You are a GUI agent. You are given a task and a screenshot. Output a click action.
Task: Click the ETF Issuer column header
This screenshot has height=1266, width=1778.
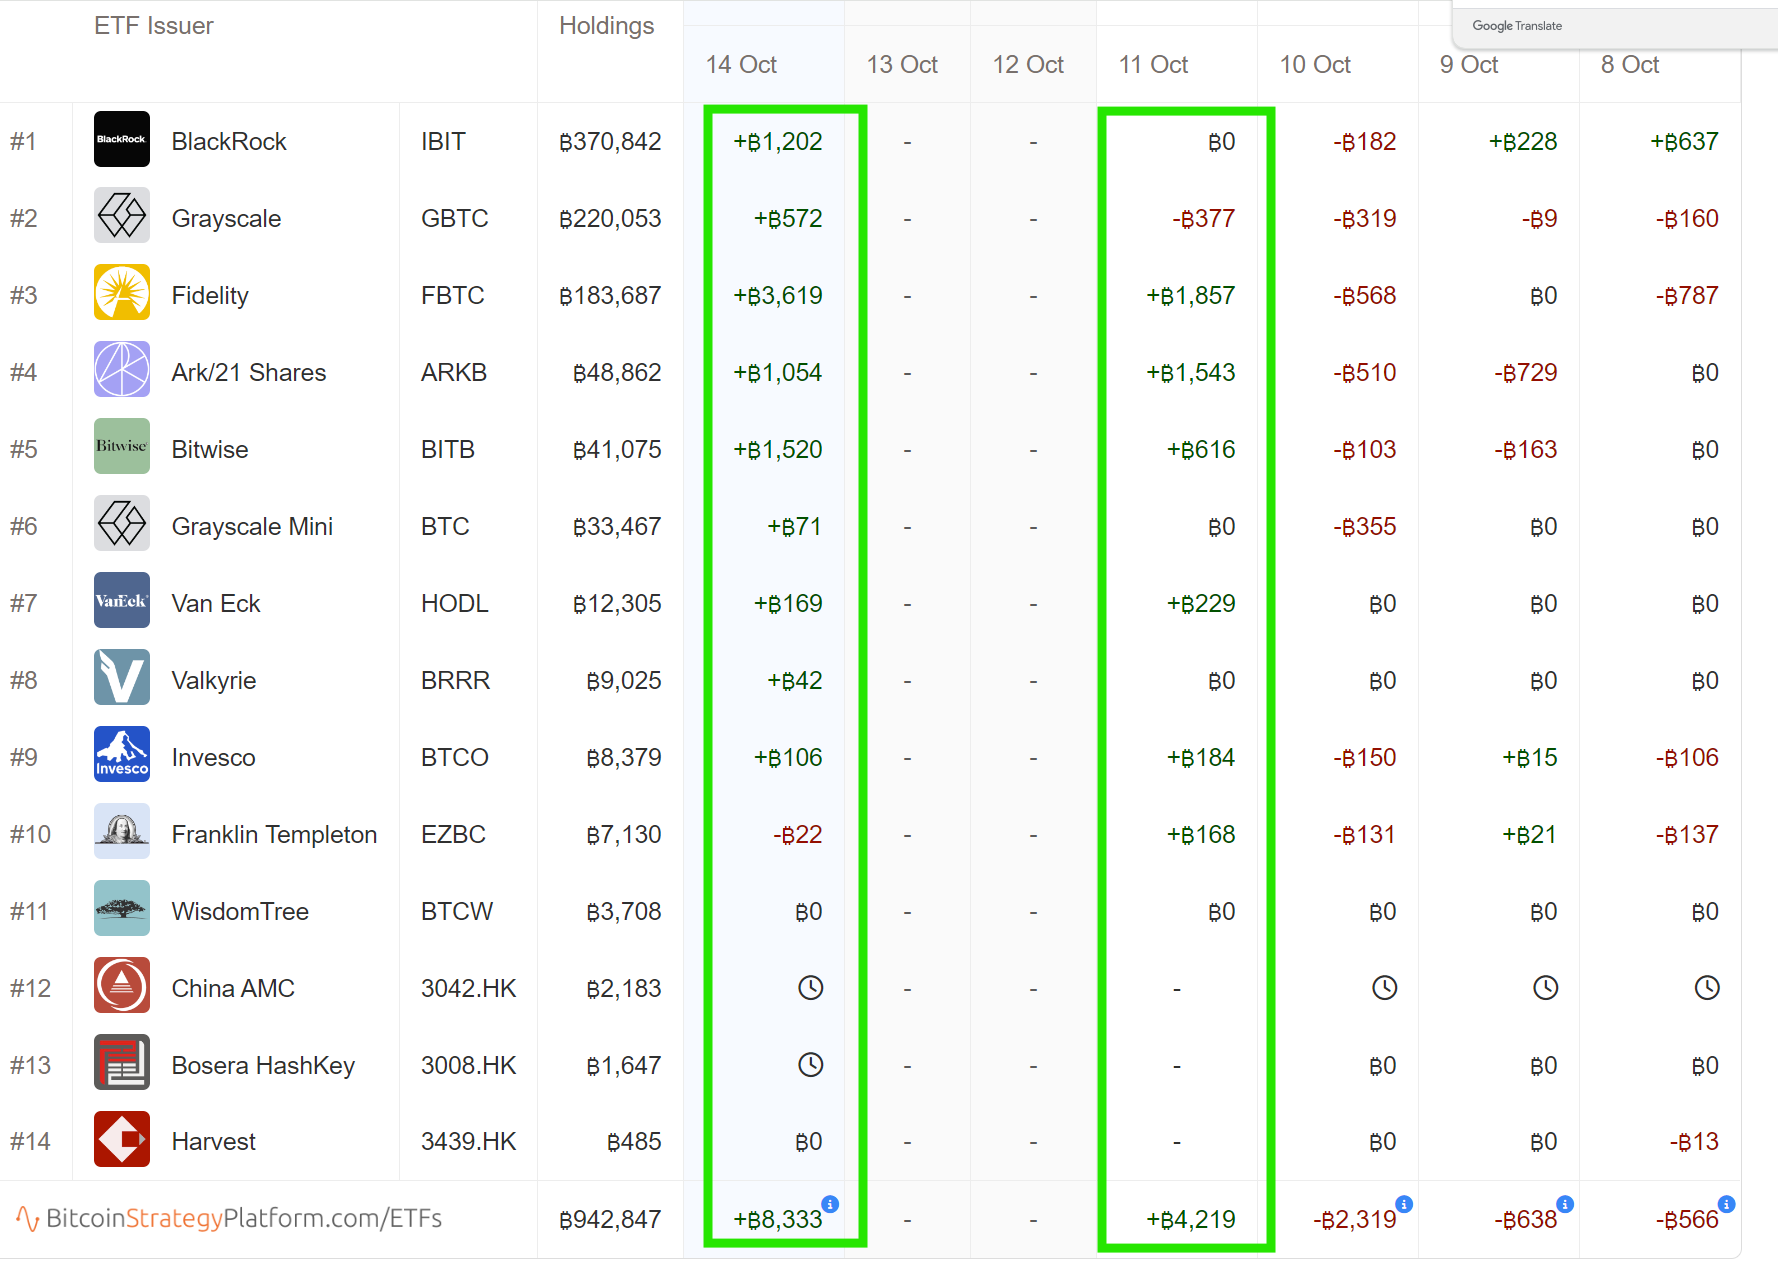click(153, 26)
